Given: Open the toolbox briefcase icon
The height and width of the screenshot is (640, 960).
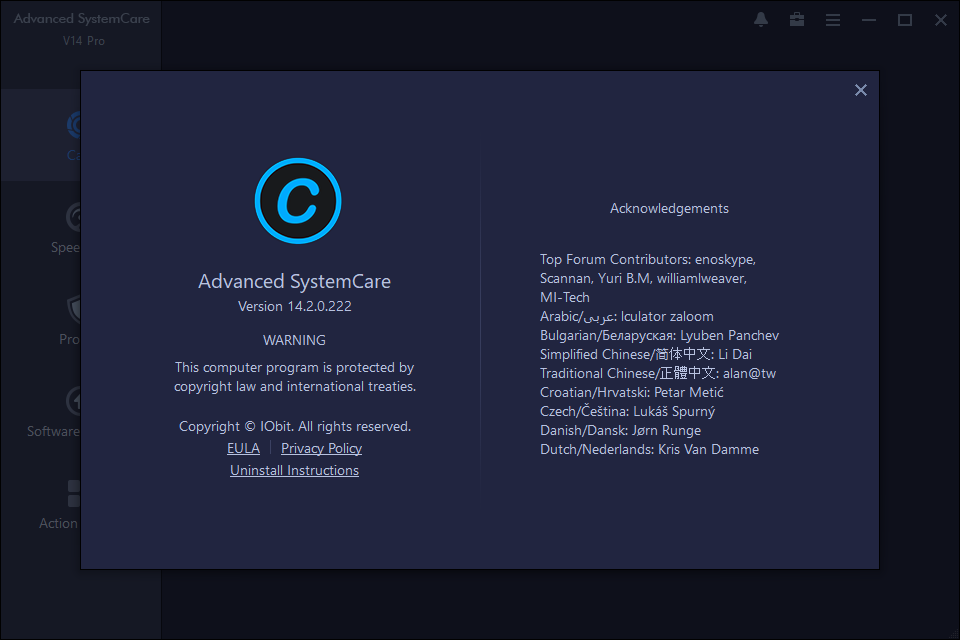Looking at the screenshot, I should tap(797, 20).
